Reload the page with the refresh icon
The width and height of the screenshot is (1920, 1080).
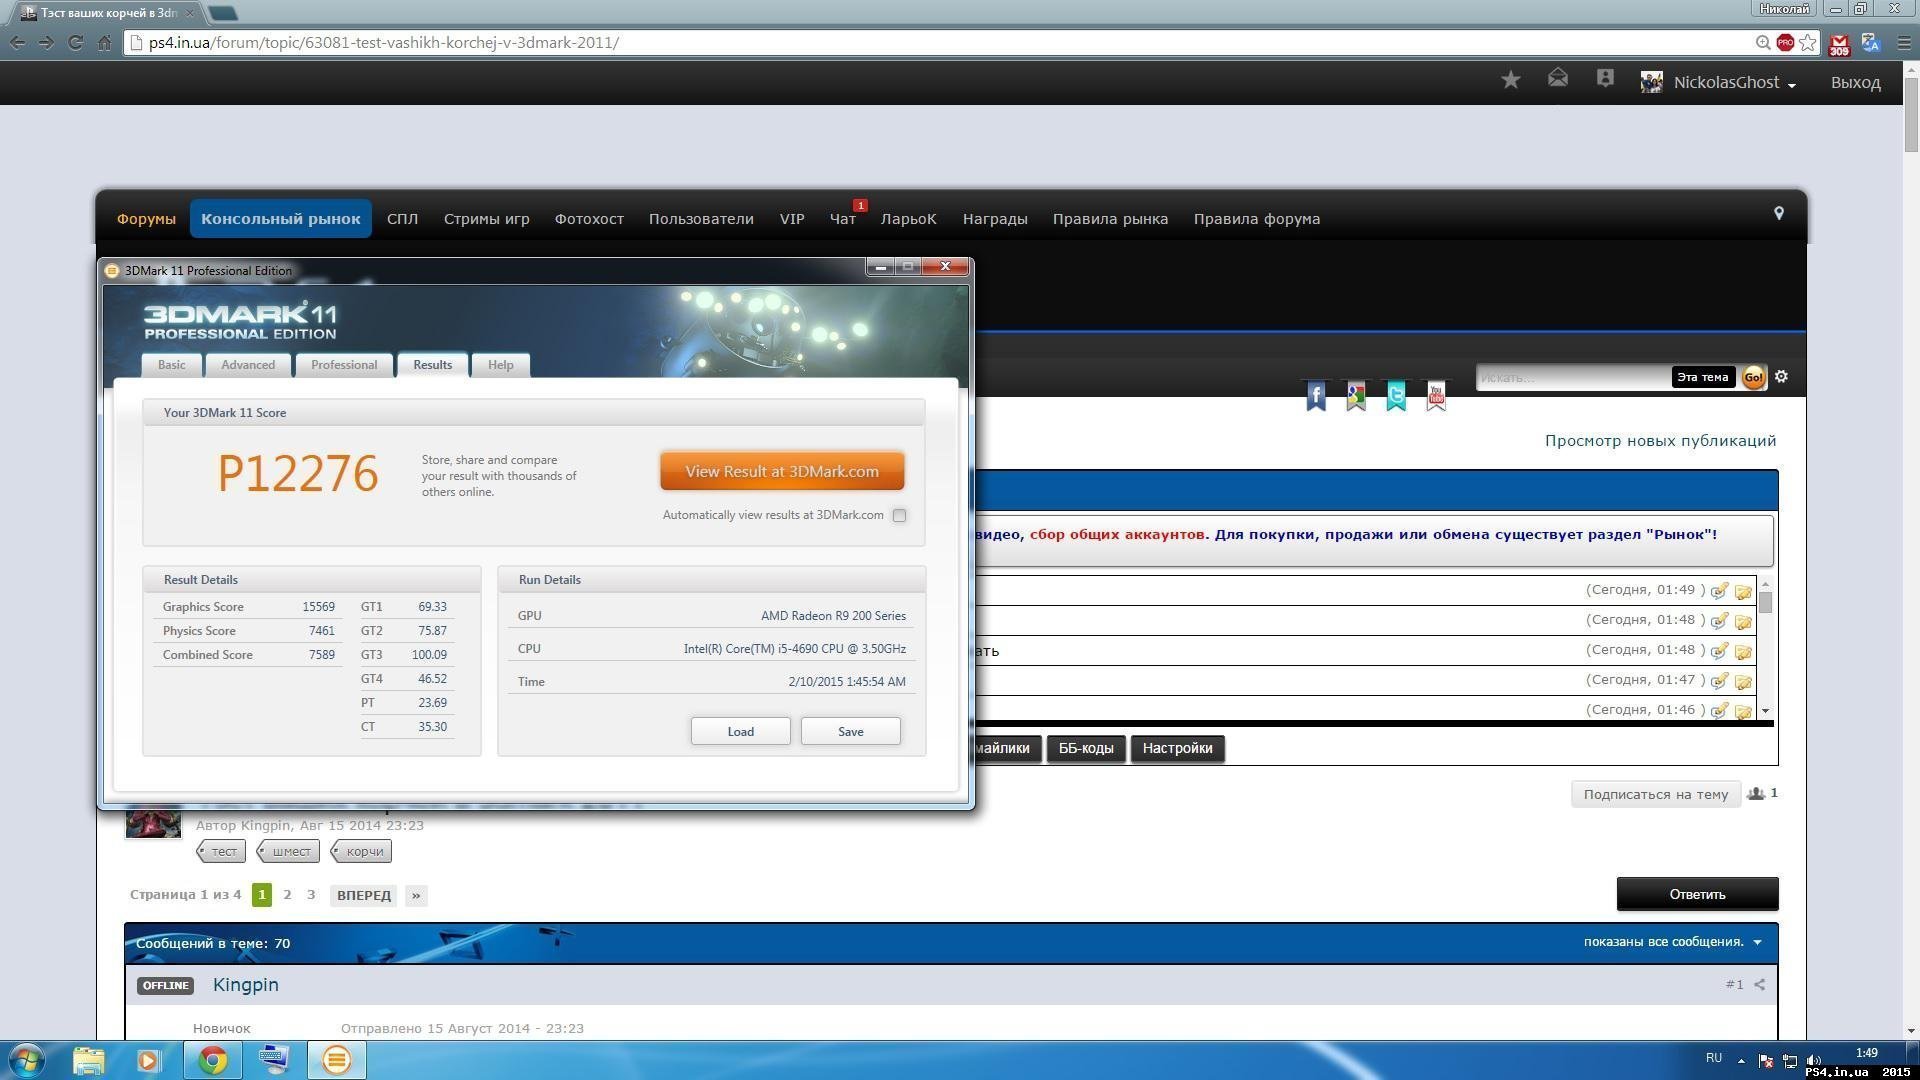point(75,43)
